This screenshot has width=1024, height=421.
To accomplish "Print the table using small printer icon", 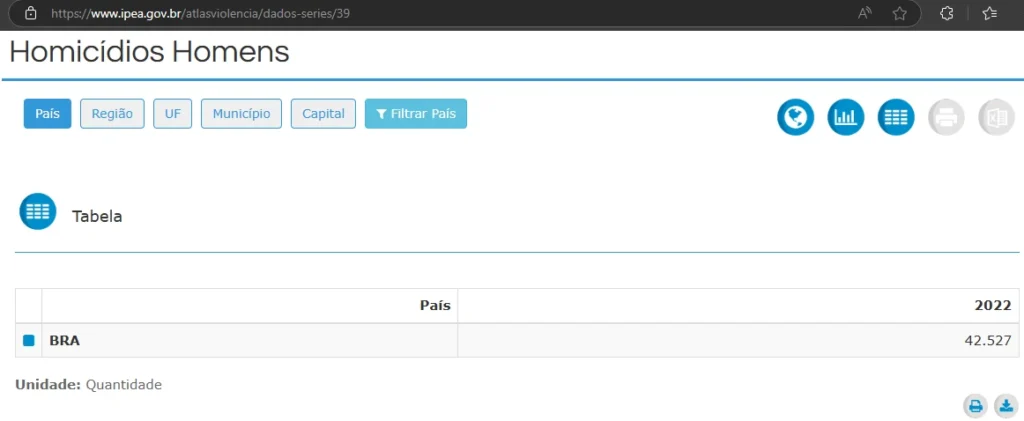I will pos(974,405).
